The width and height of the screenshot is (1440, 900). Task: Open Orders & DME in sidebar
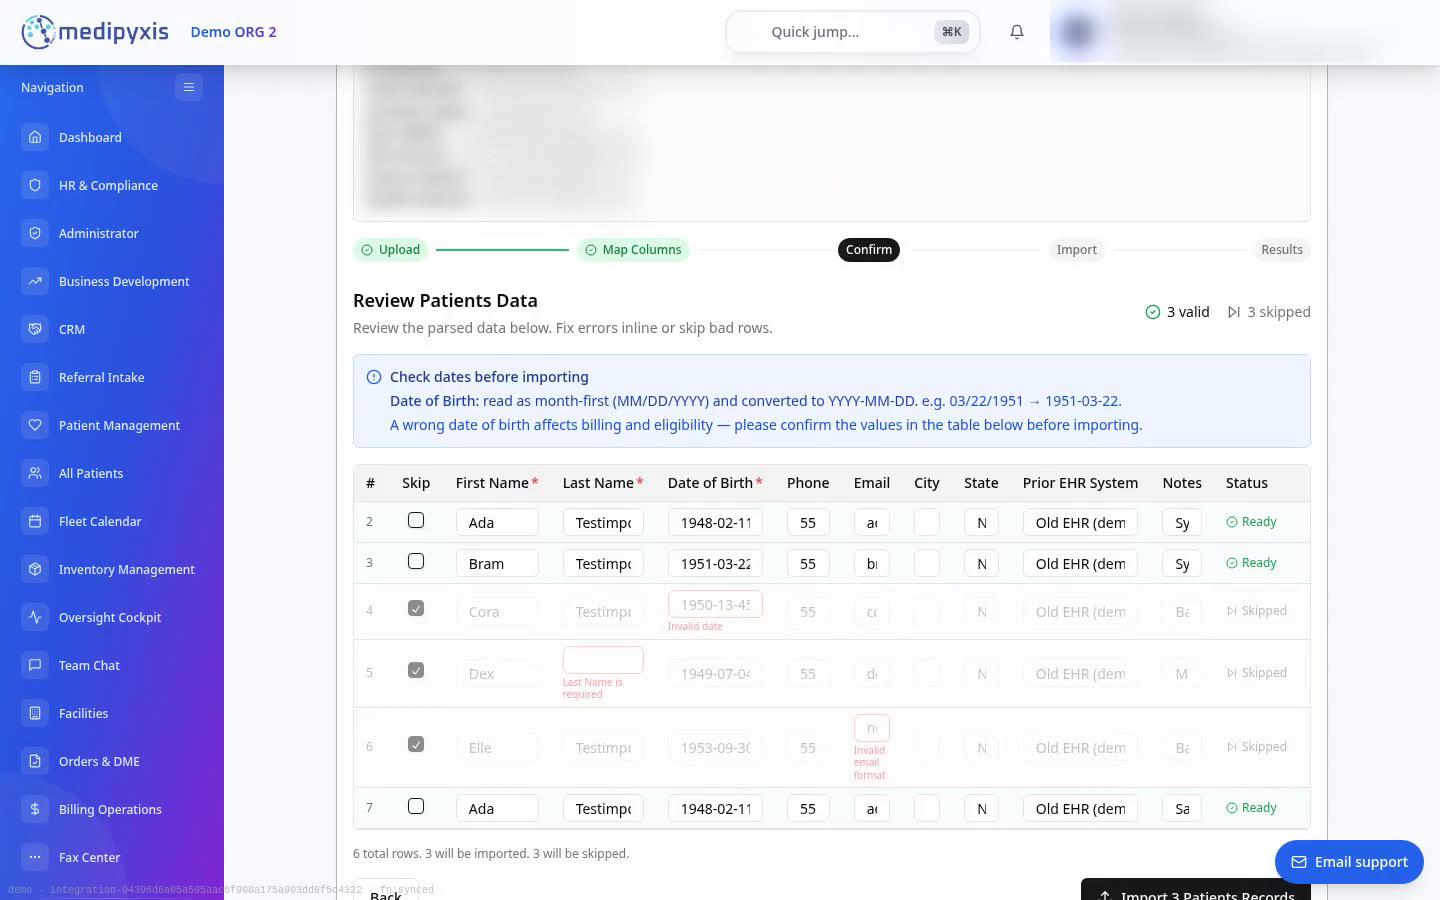(x=112, y=761)
